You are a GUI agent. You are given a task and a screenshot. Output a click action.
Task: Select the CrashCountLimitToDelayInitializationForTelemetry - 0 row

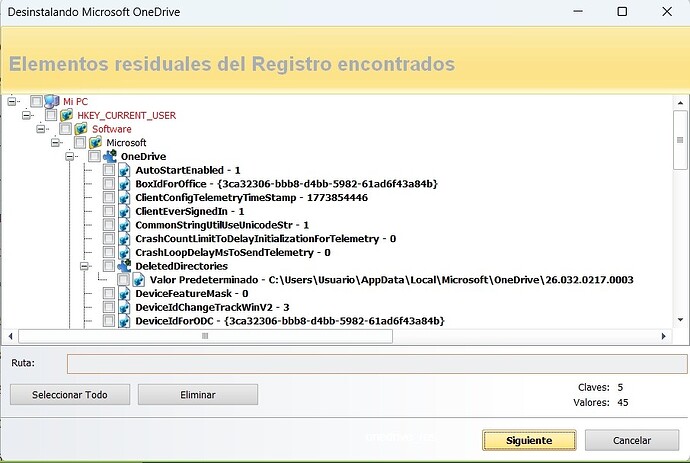(265, 239)
